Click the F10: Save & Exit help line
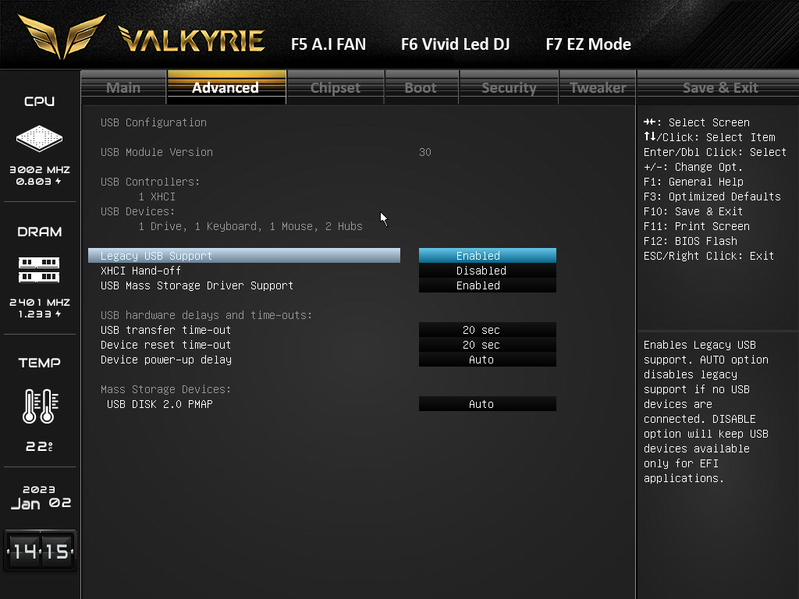 [693, 211]
